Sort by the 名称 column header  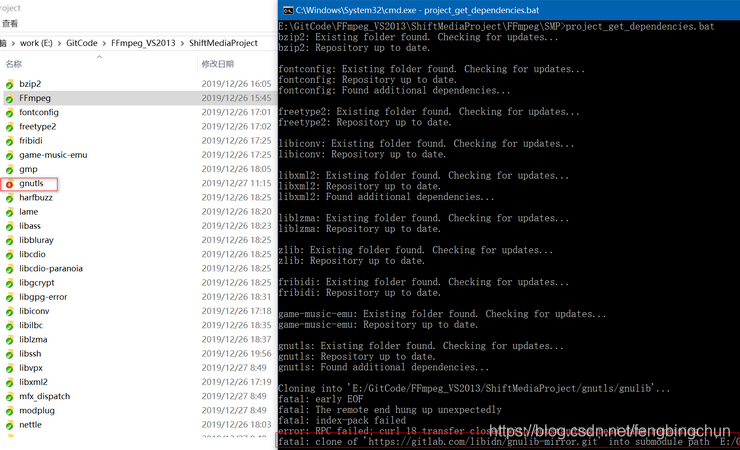14,64
